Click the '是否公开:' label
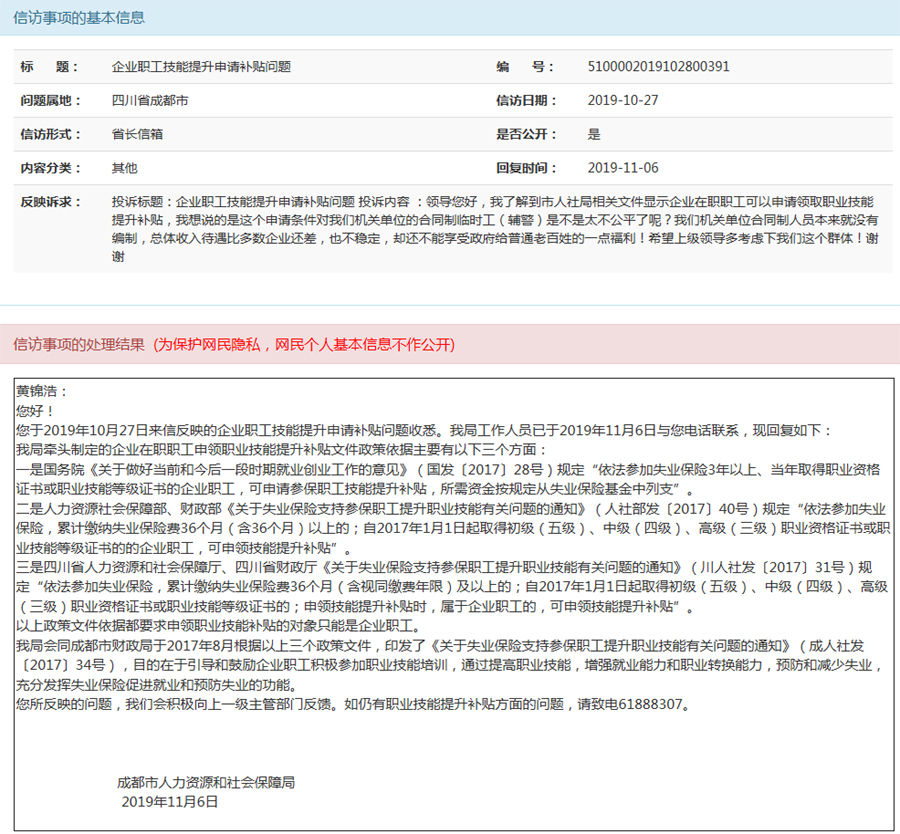This screenshot has width=900, height=834. pos(526,134)
